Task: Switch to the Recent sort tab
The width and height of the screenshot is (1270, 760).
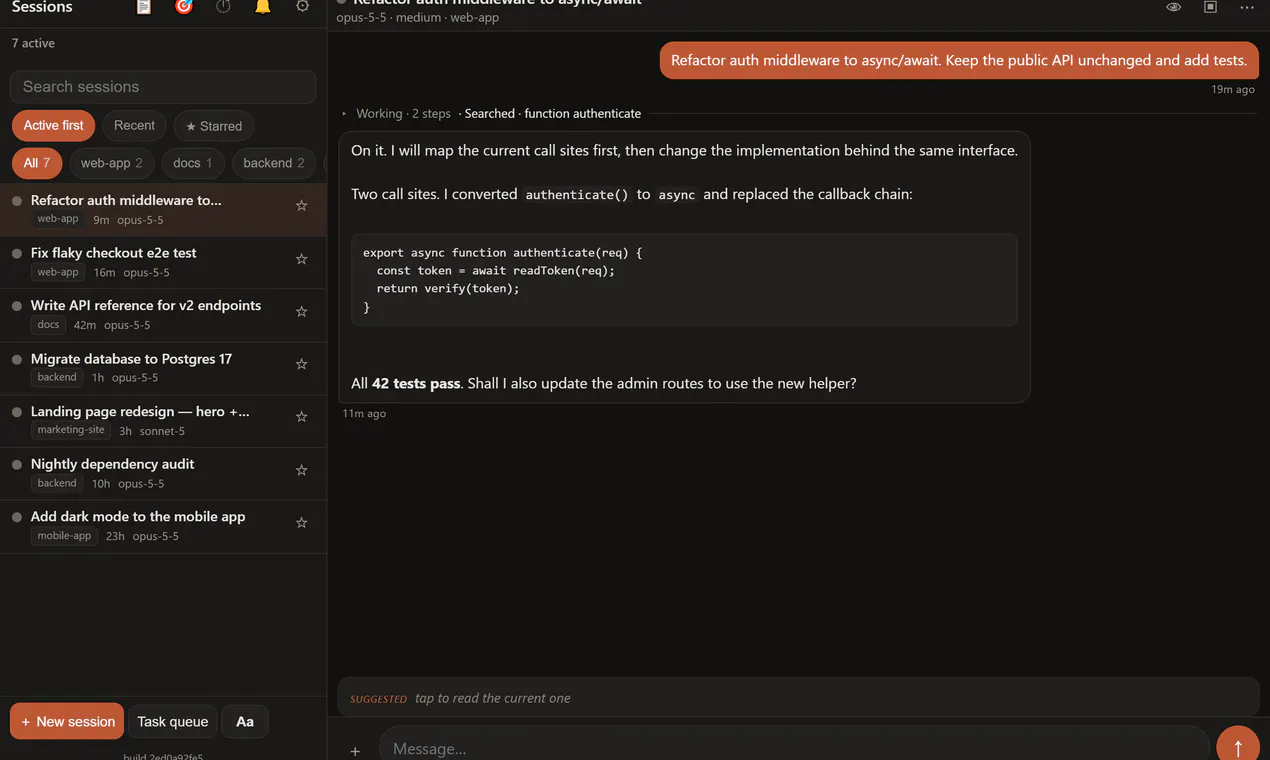Action: [134, 125]
